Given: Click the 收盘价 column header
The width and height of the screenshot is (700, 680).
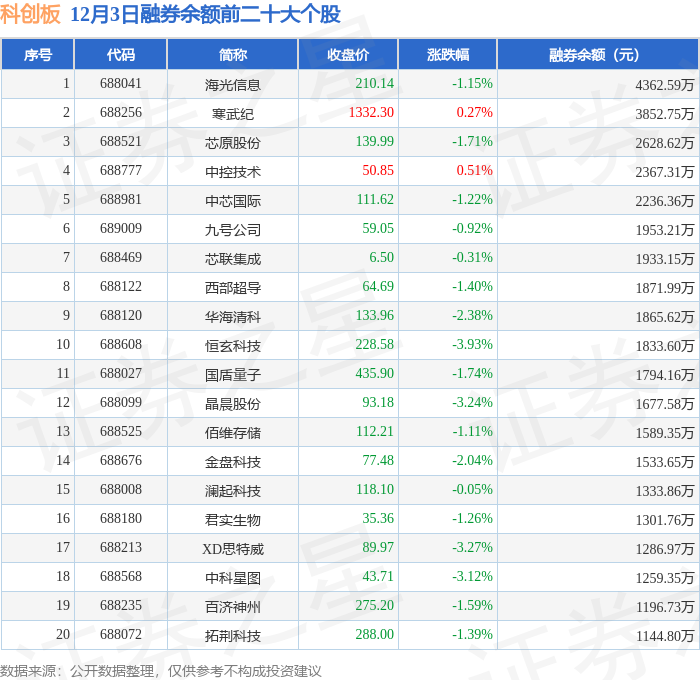Looking at the screenshot, I should point(348,54).
